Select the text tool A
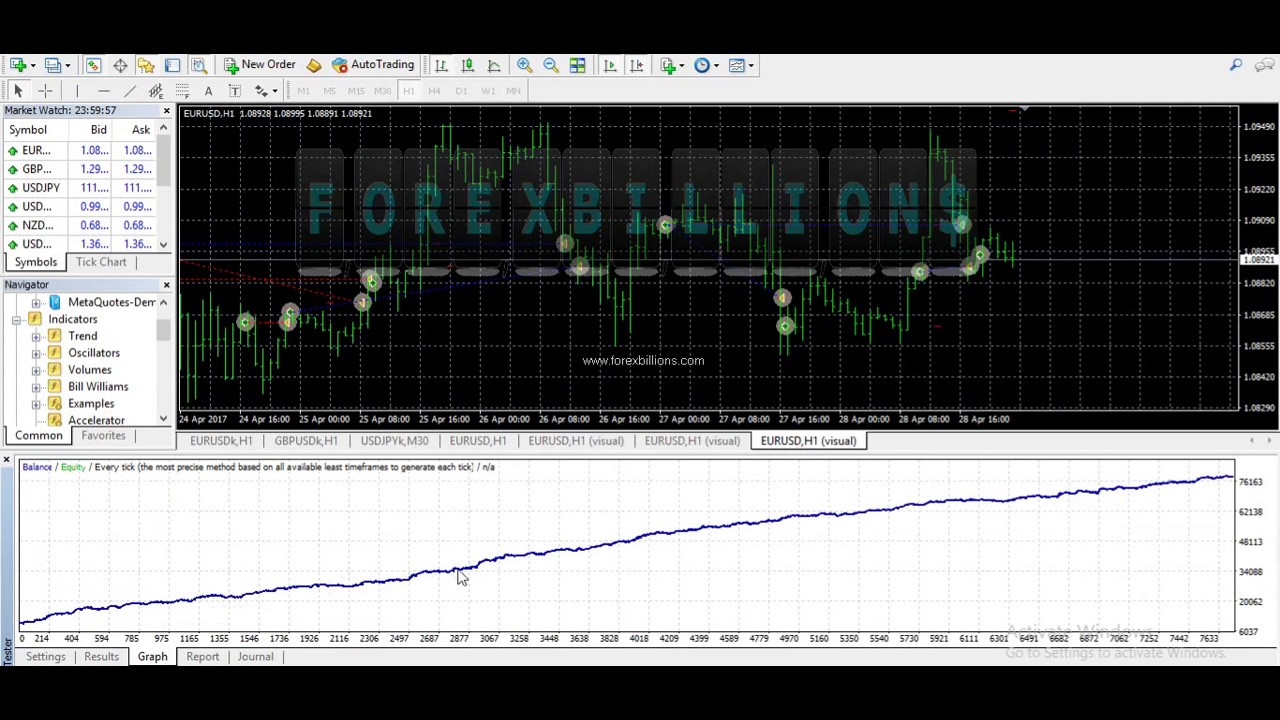The width and height of the screenshot is (1280, 720). [208, 91]
